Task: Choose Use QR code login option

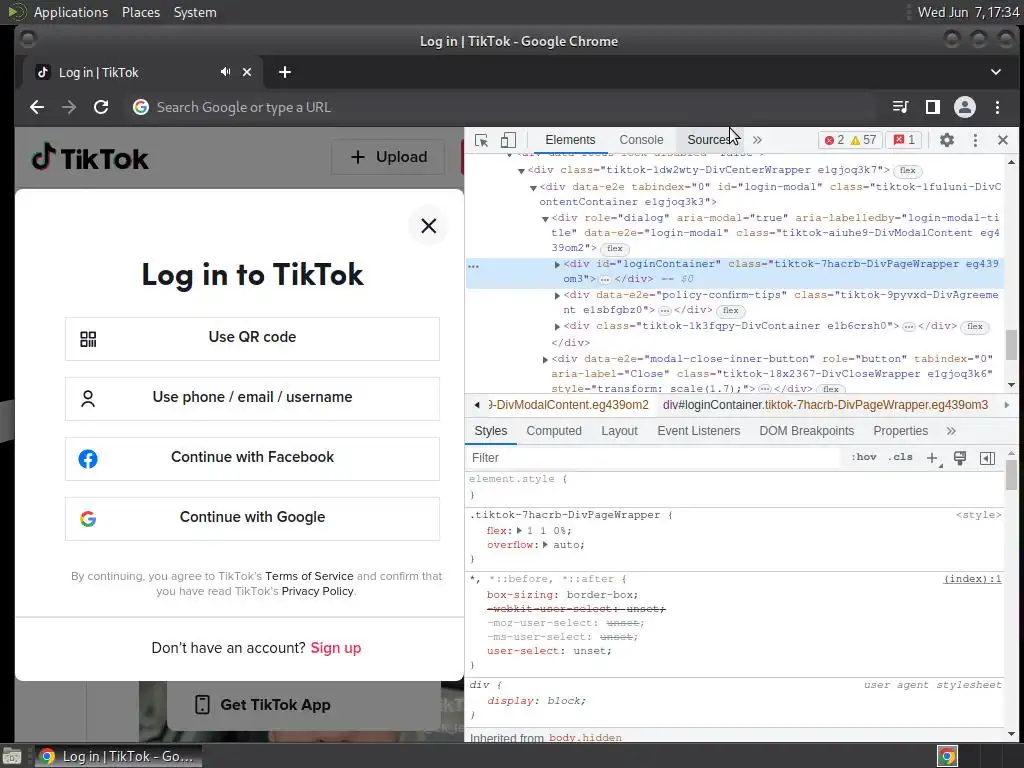Action: pyautogui.click(x=252, y=339)
